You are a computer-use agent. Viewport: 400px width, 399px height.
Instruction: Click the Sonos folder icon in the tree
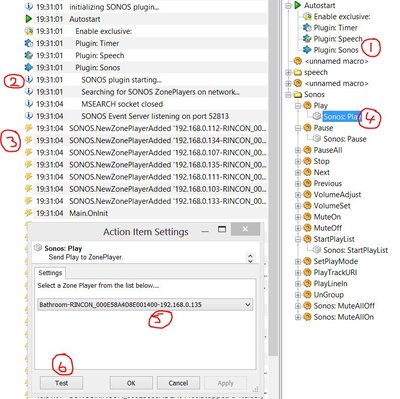pos(298,95)
